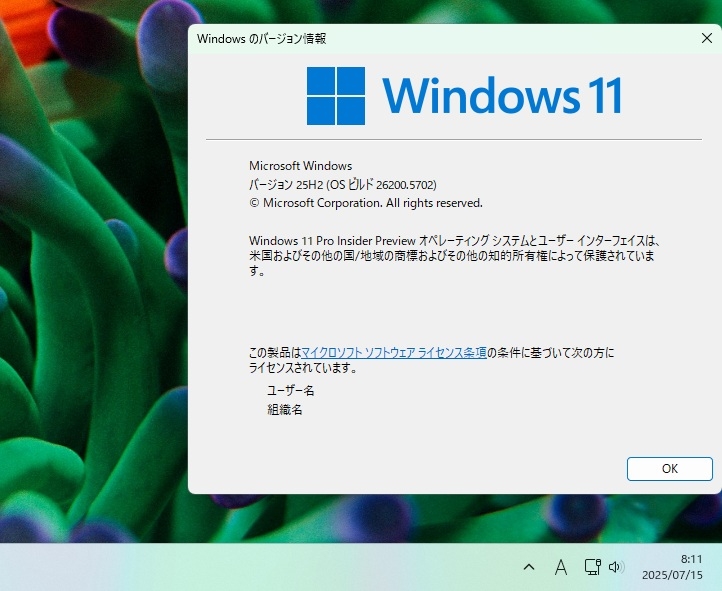Image resolution: width=722 pixels, height=591 pixels.
Task: Close the Windows のバージョン情報 dialog
Action: coord(707,38)
